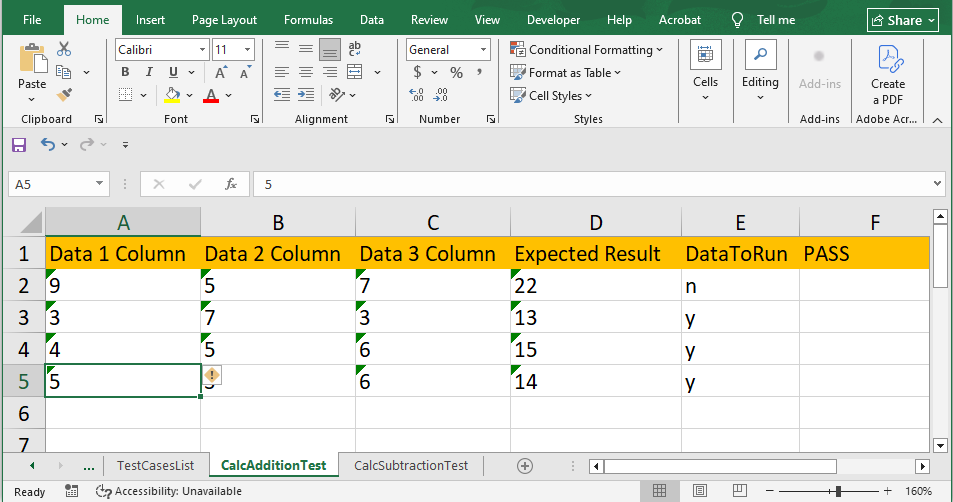Click the formula bar input
Image resolution: width=953 pixels, height=502 pixels.
[x=593, y=184]
